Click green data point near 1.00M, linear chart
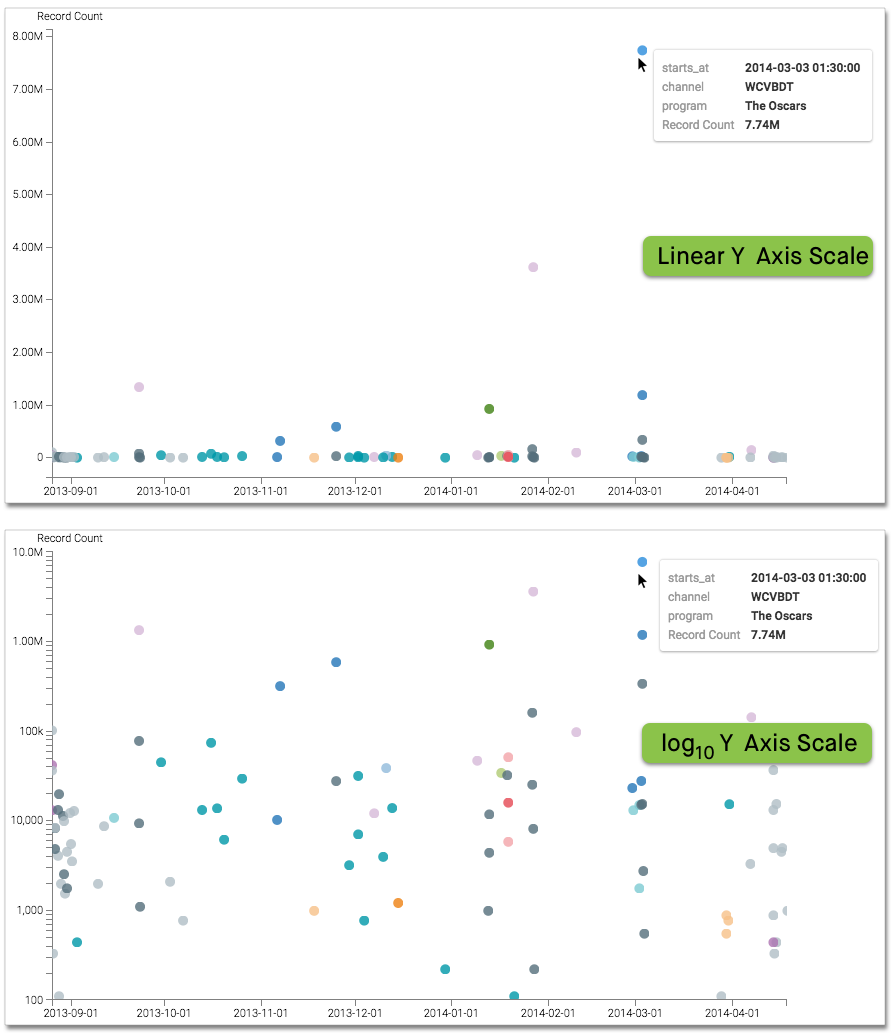 tap(489, 409)
